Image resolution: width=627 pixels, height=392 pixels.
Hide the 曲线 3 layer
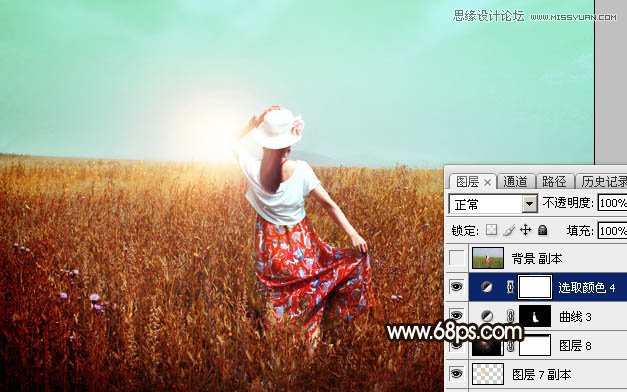[456, 315]
